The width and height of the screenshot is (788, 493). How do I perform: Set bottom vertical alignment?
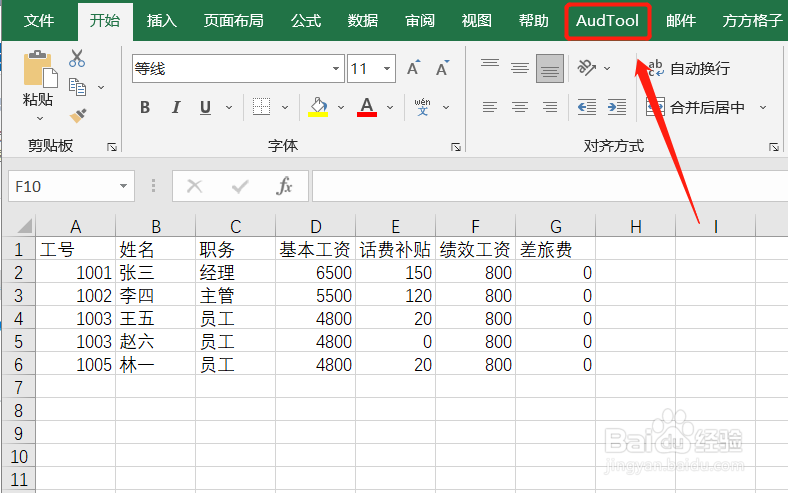coord(550,68)
